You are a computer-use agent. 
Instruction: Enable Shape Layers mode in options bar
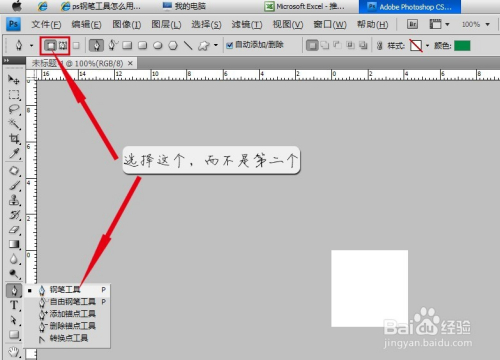tap(50, 45)
